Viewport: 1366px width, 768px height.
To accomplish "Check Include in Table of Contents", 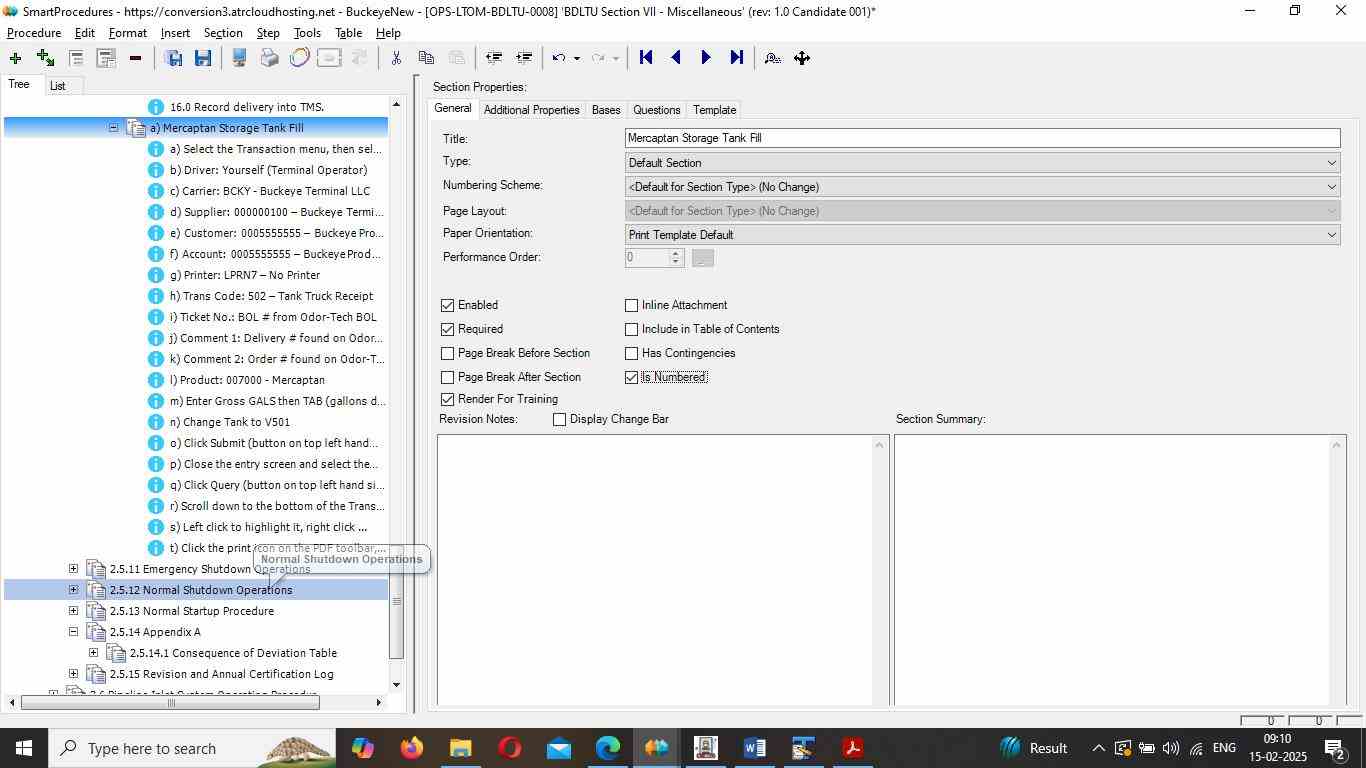I will pyautogui.click(x=631, y=329).
